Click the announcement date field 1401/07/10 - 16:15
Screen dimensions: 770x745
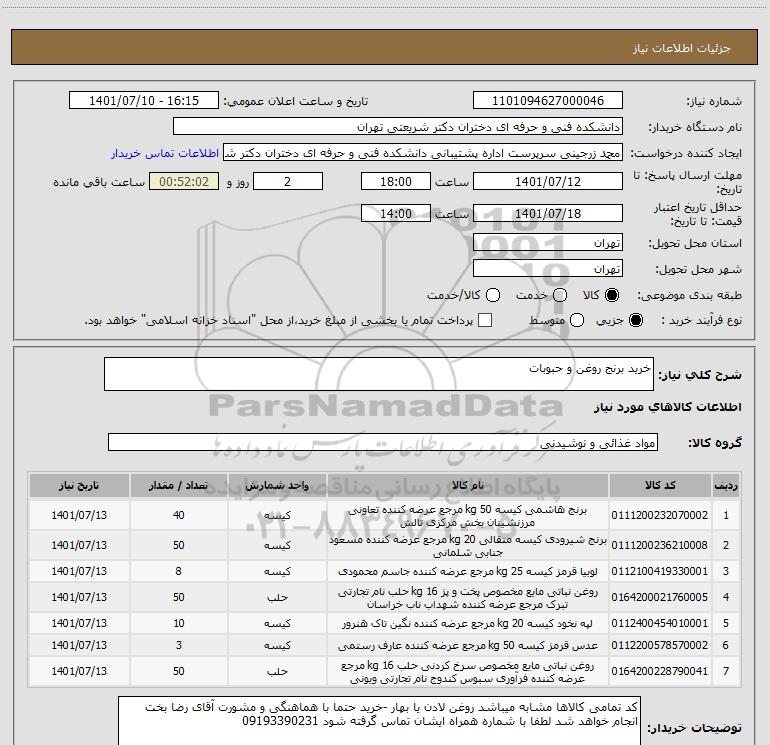(x=144, y=101)
